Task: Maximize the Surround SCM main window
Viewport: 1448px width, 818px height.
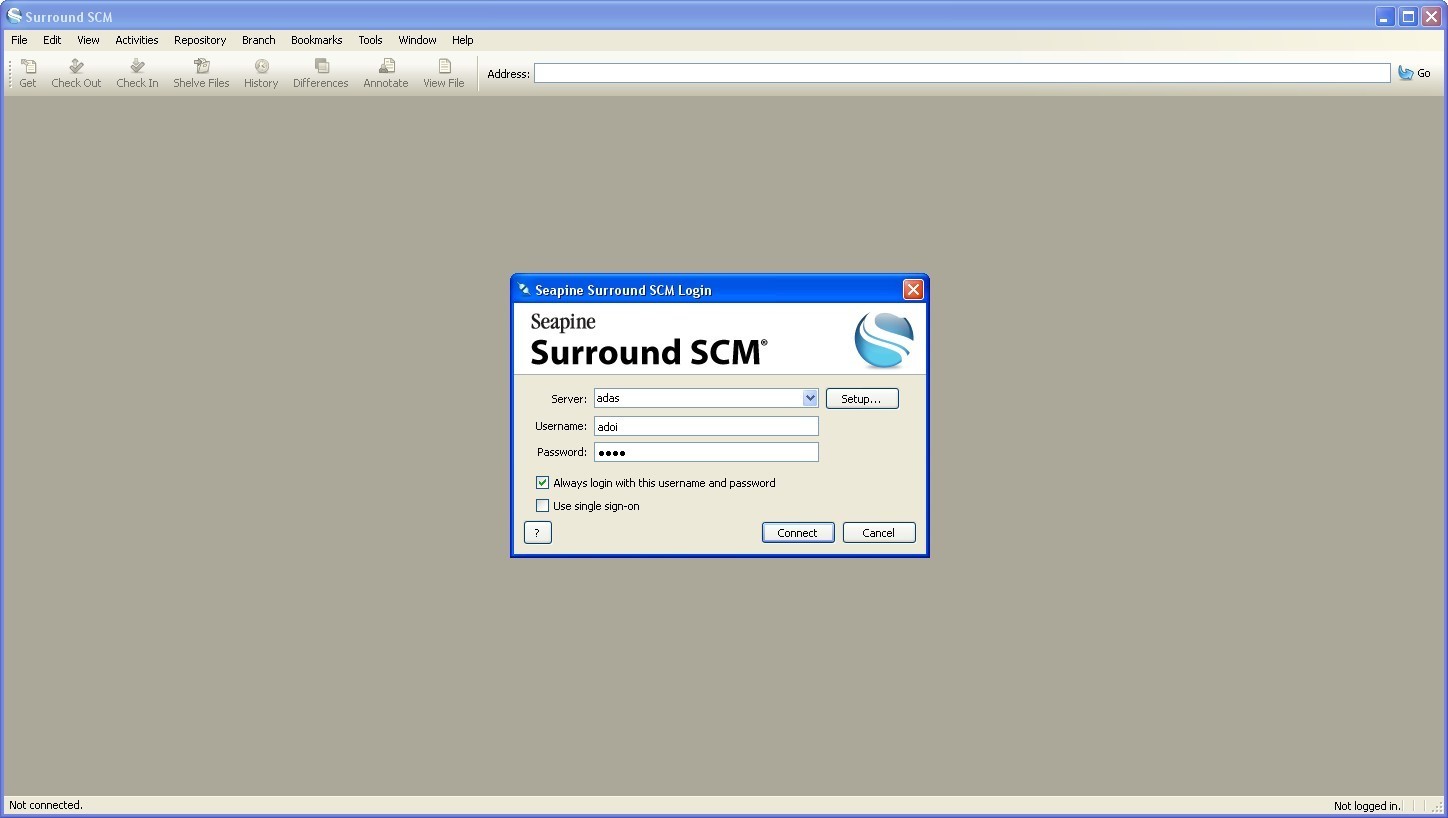Action: click(x=1408, y=16)
